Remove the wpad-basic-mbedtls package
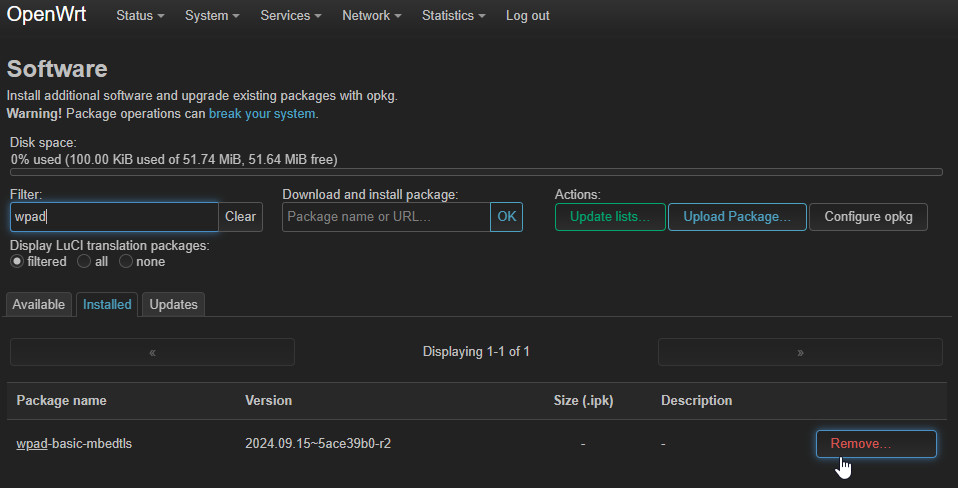The image size is (958, 488). coord(876,444)
